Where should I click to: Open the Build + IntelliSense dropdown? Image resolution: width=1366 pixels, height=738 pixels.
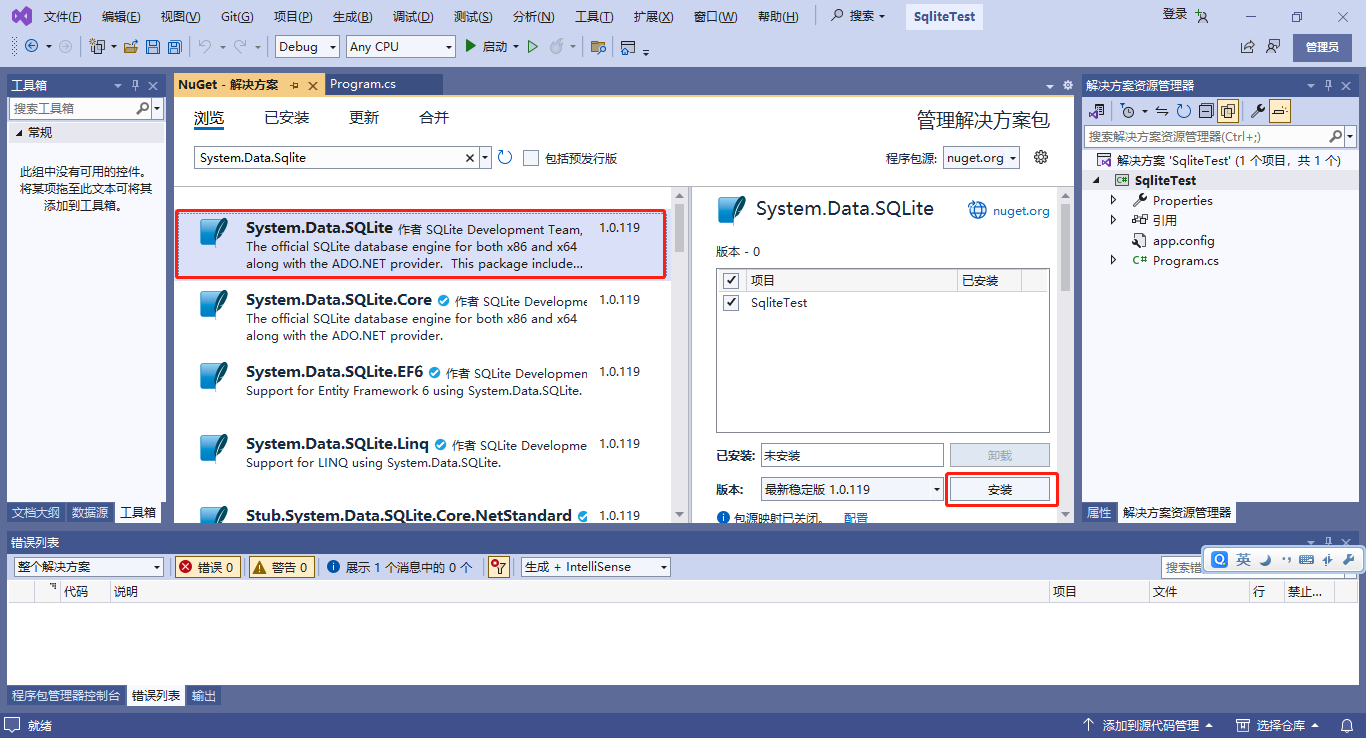coord(596,567)
